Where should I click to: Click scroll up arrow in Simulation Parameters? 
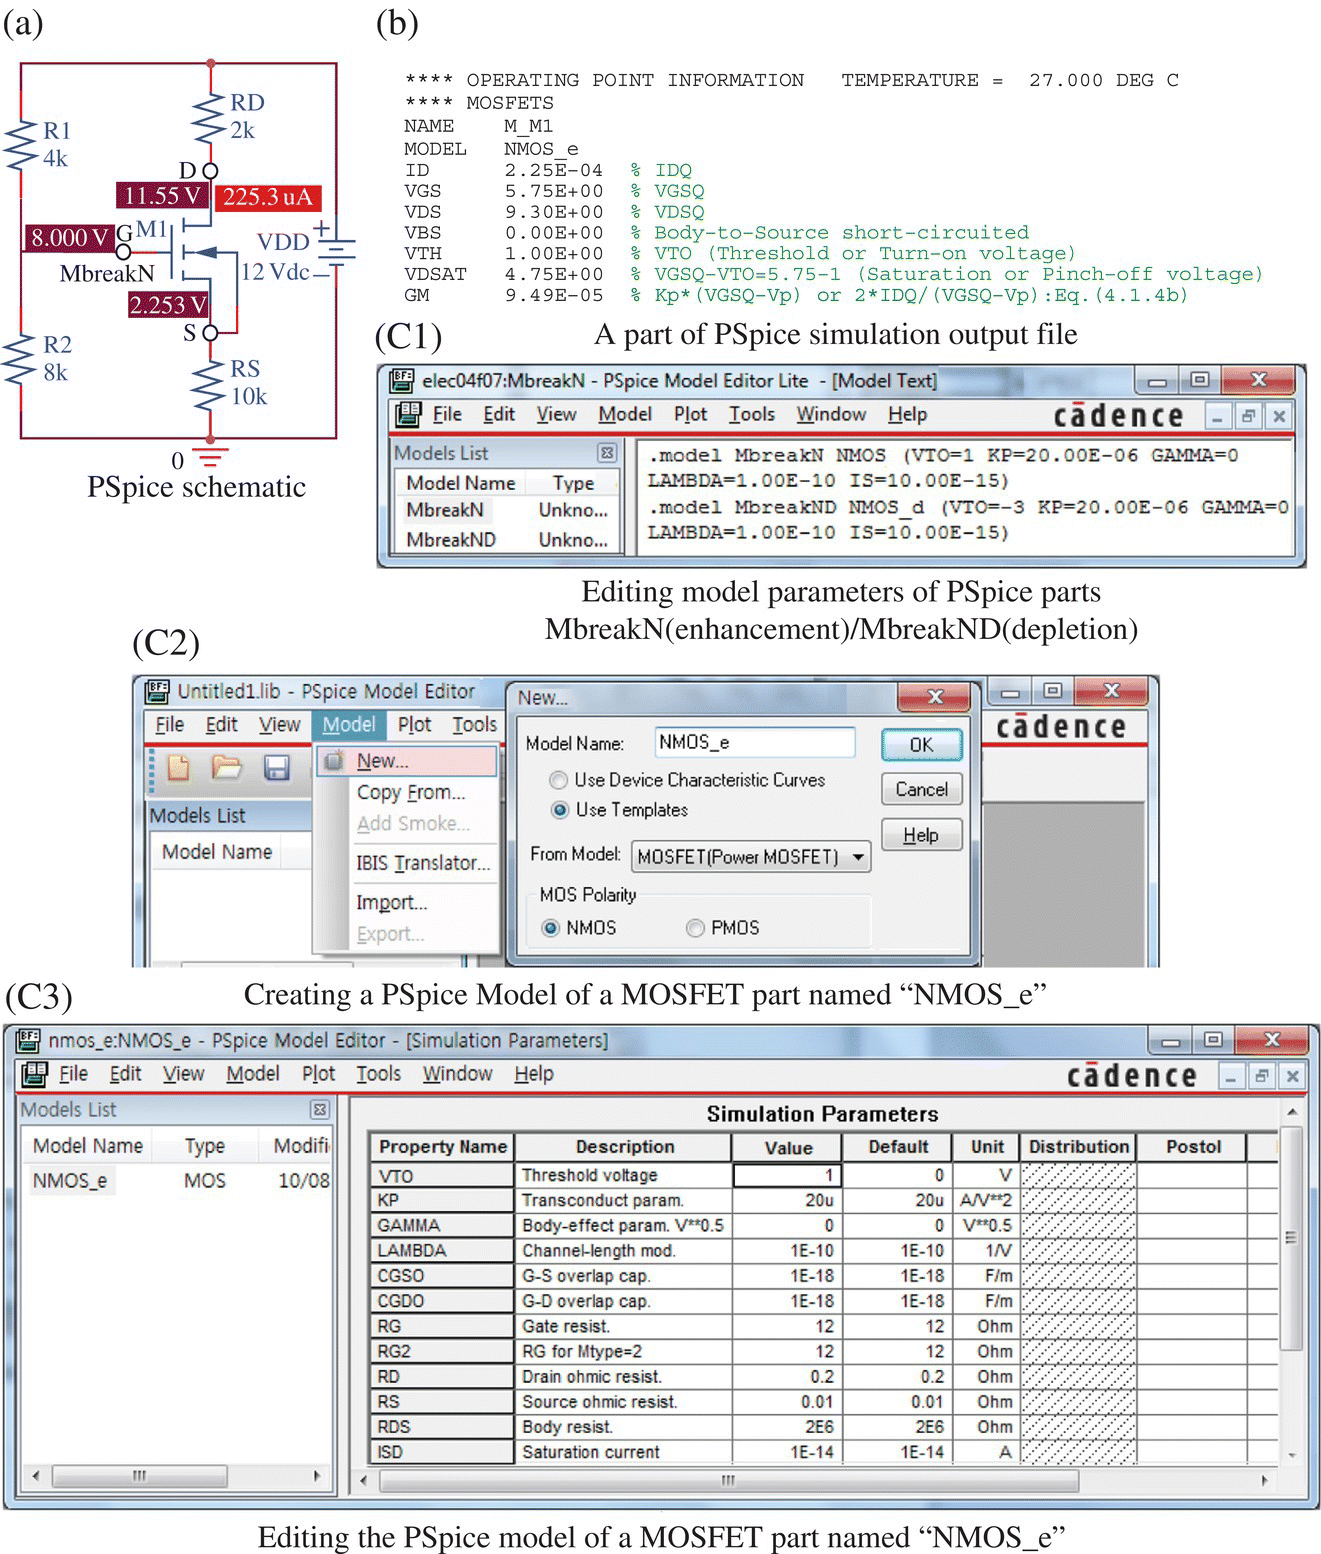click(x=1291, y=1112)
